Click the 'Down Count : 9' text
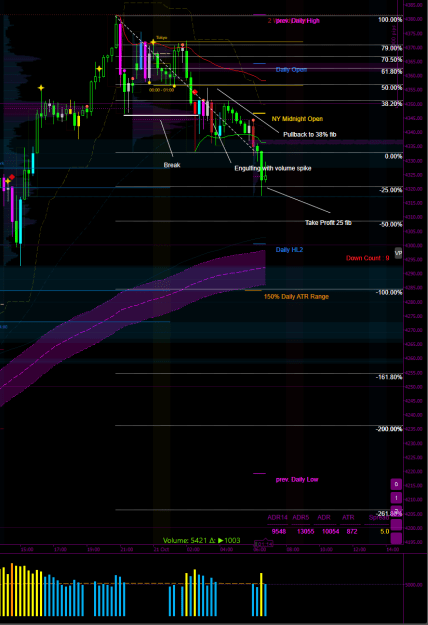Screen dimensions: 428x625 (367, 258)
